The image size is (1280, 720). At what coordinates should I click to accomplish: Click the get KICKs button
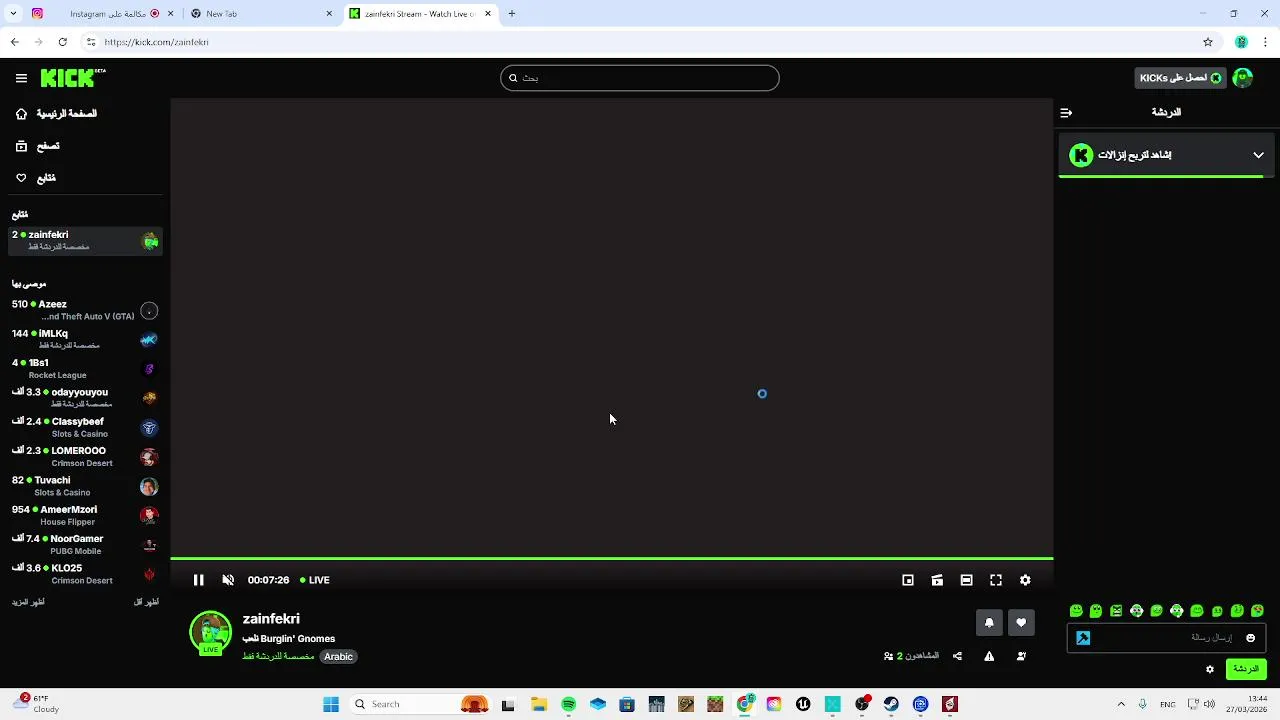1180,78
